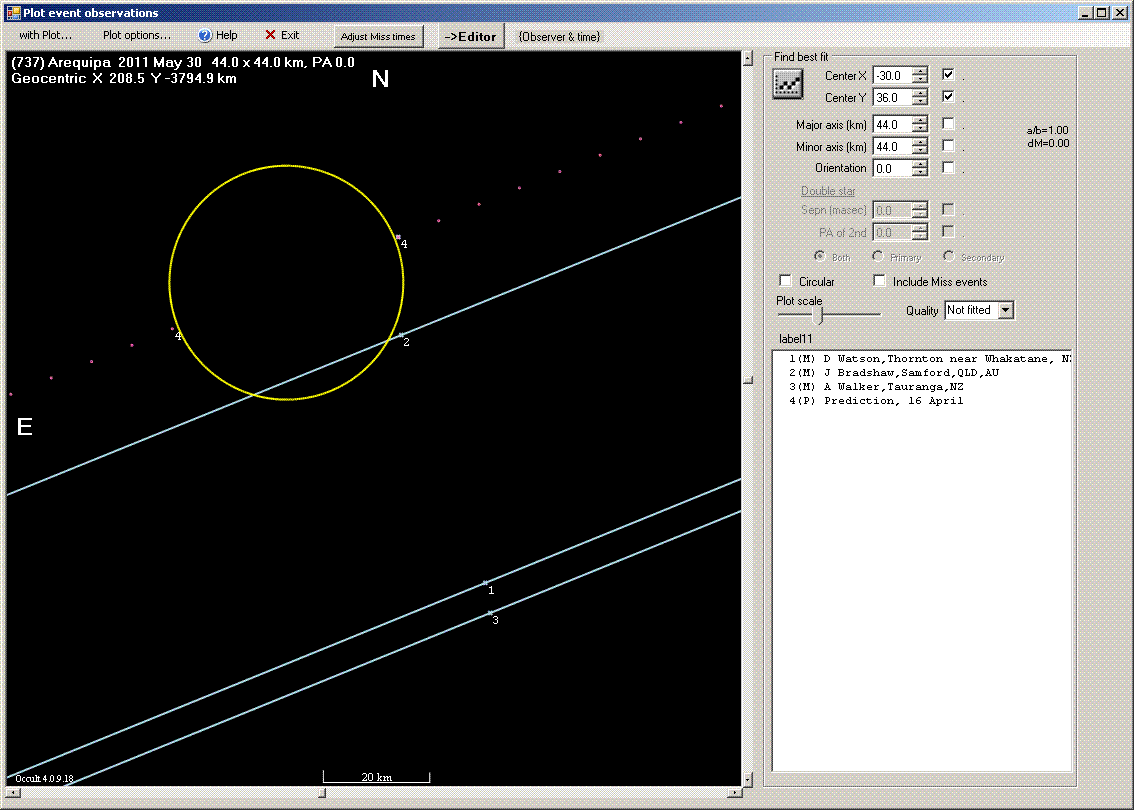The width and height of the screenshot is (1134, 810).
Task: Click the plot scroll left arrow
Action: coord(12,793)
